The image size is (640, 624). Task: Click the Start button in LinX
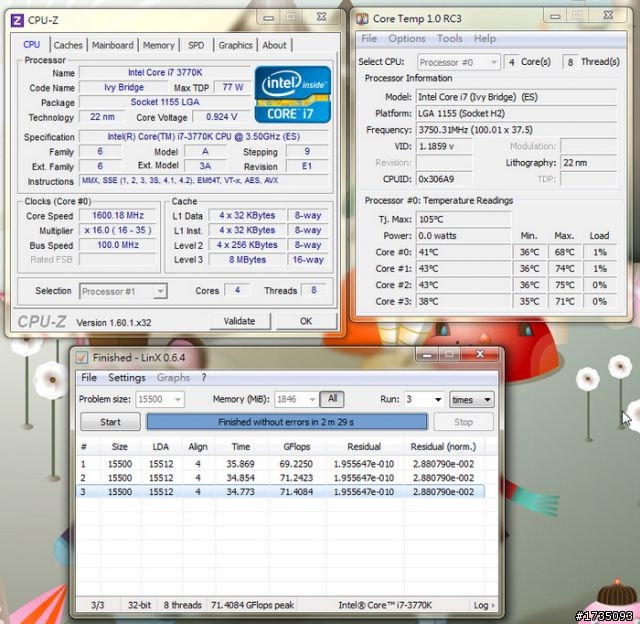pyautogui.click(x=110, y=422)
